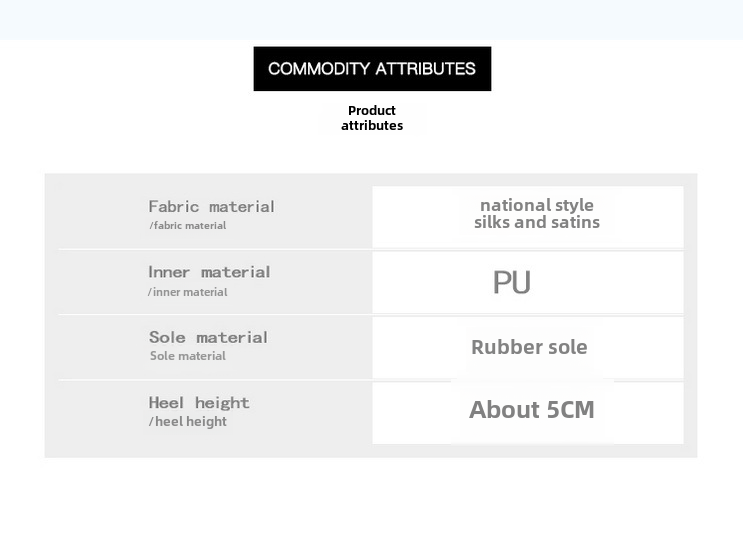Click the PU value text
The width and height of the screenshot is (743, 538).
click(511, 283)
